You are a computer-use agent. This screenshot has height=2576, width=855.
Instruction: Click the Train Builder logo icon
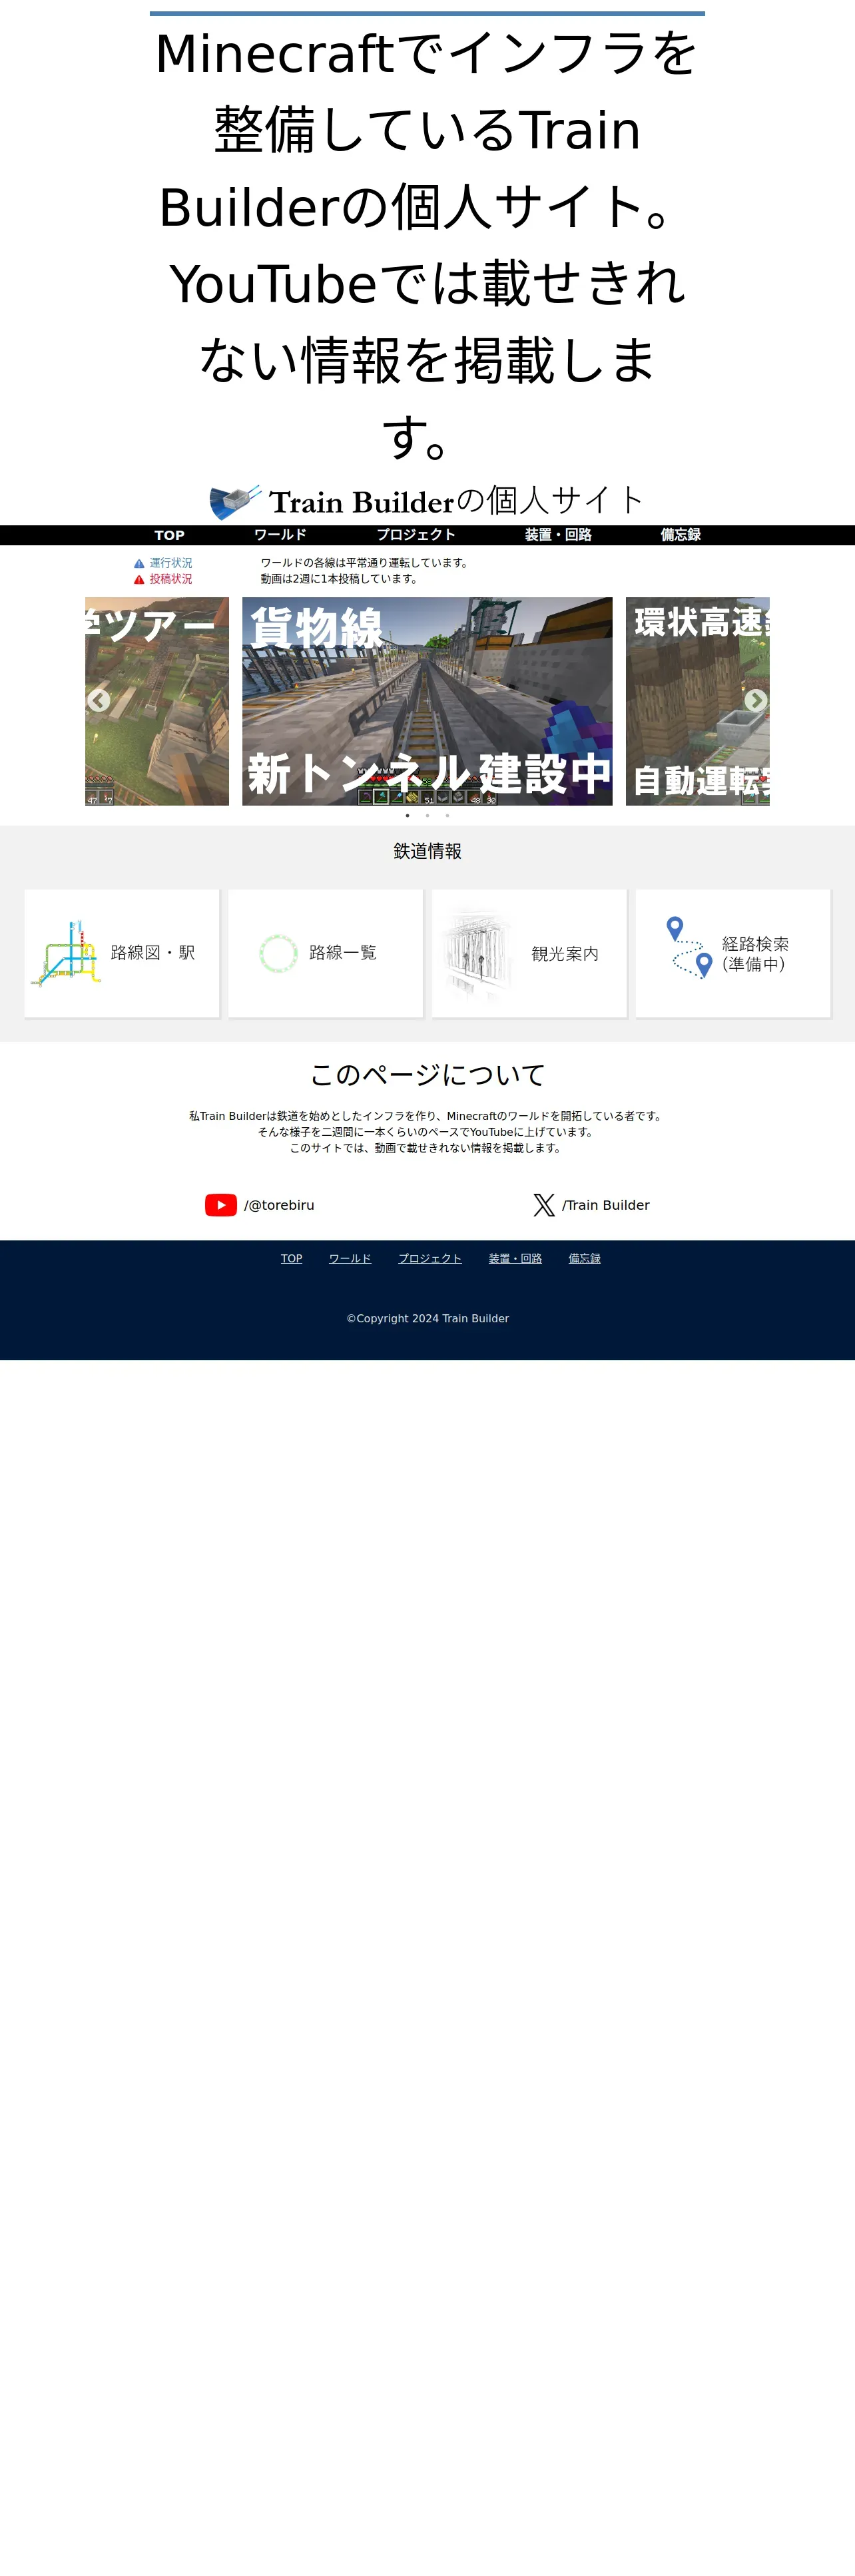pyautogui.click(x=235, y=501)
